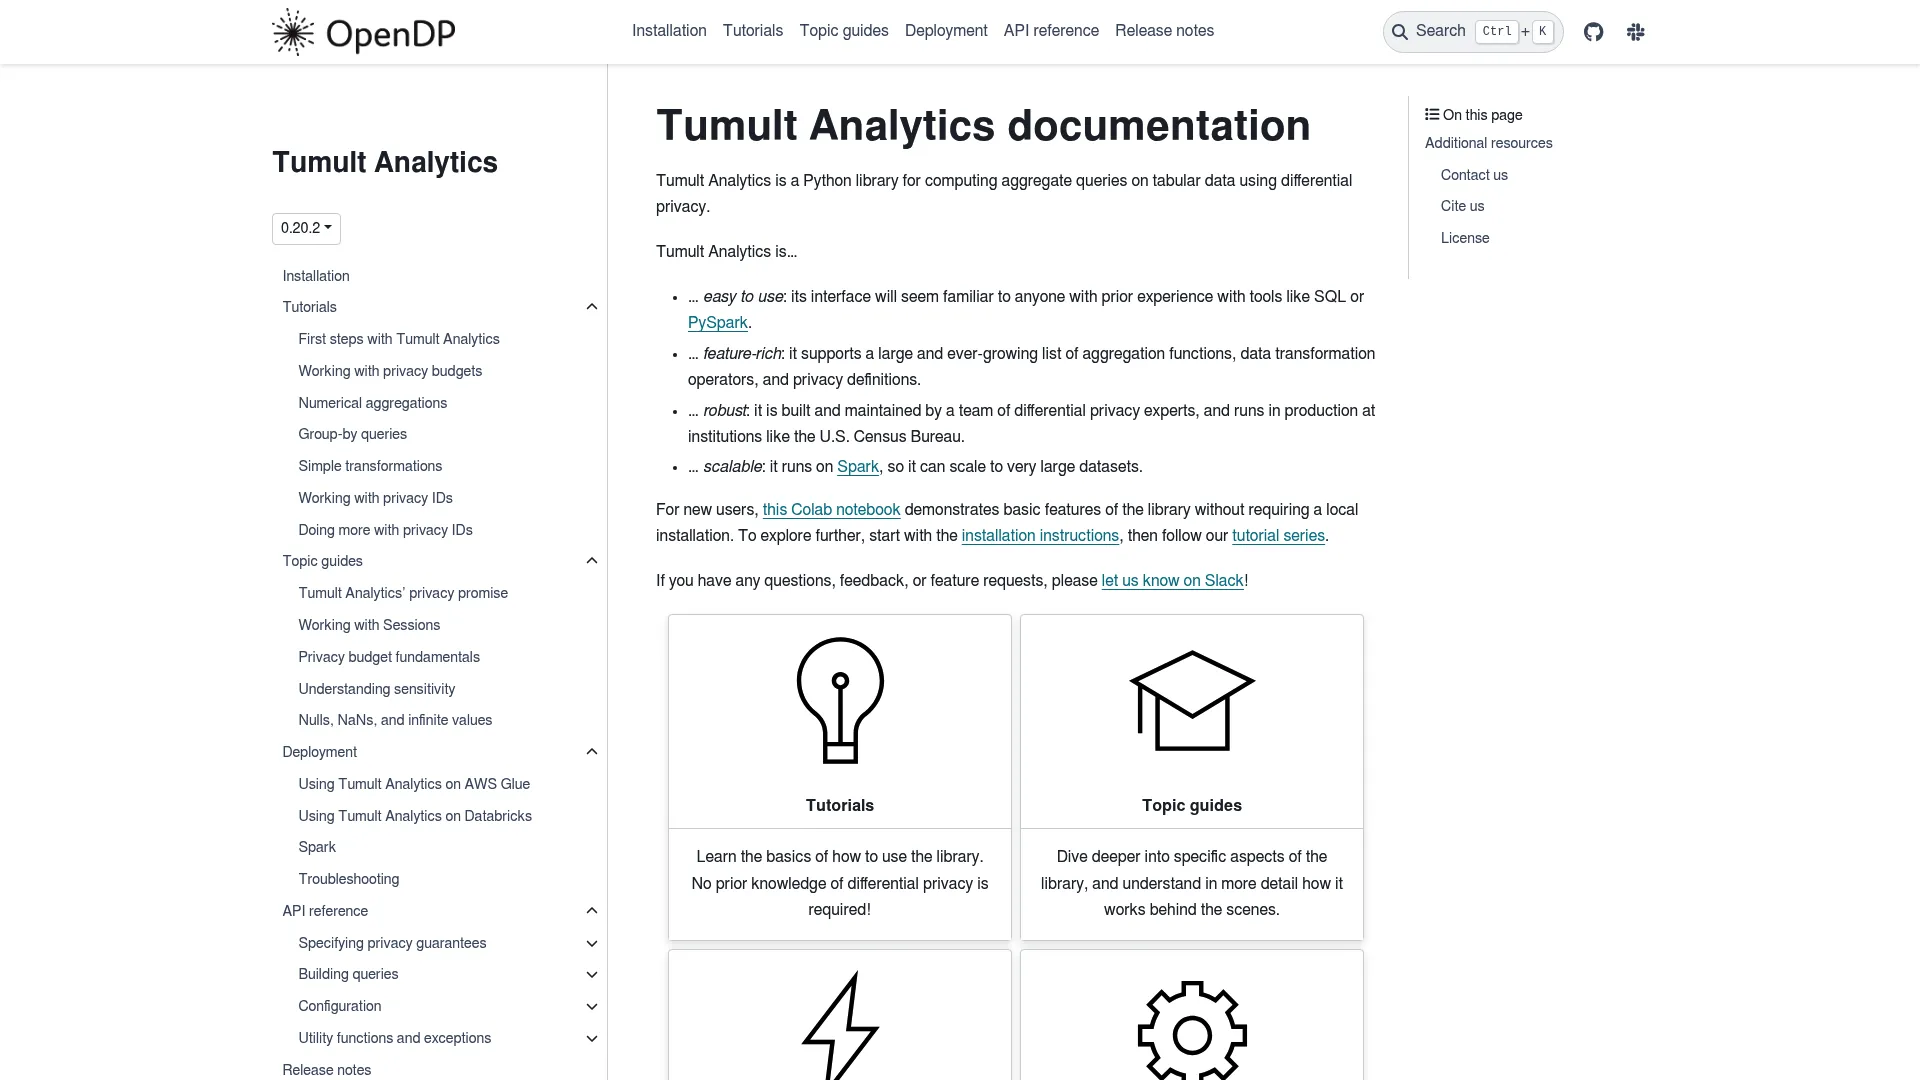Click the OpenDP wordmark text
The height and width of the screenshot is (1080, 1920).
(391, 35)
